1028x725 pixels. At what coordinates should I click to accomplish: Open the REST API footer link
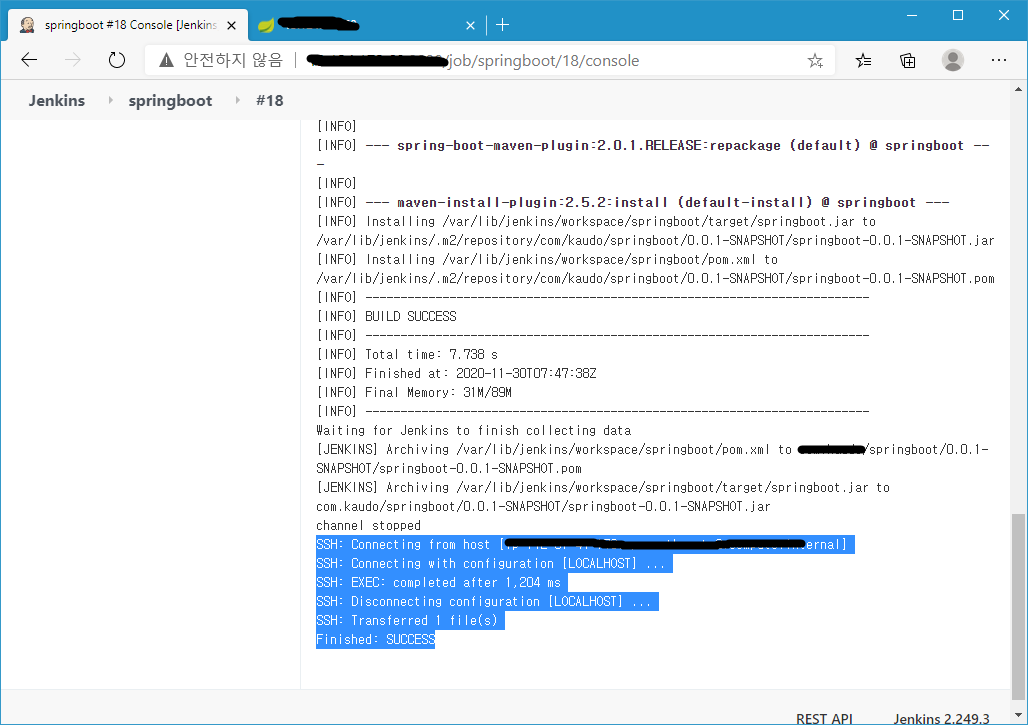pyautogui.click(x=824, y=718)
